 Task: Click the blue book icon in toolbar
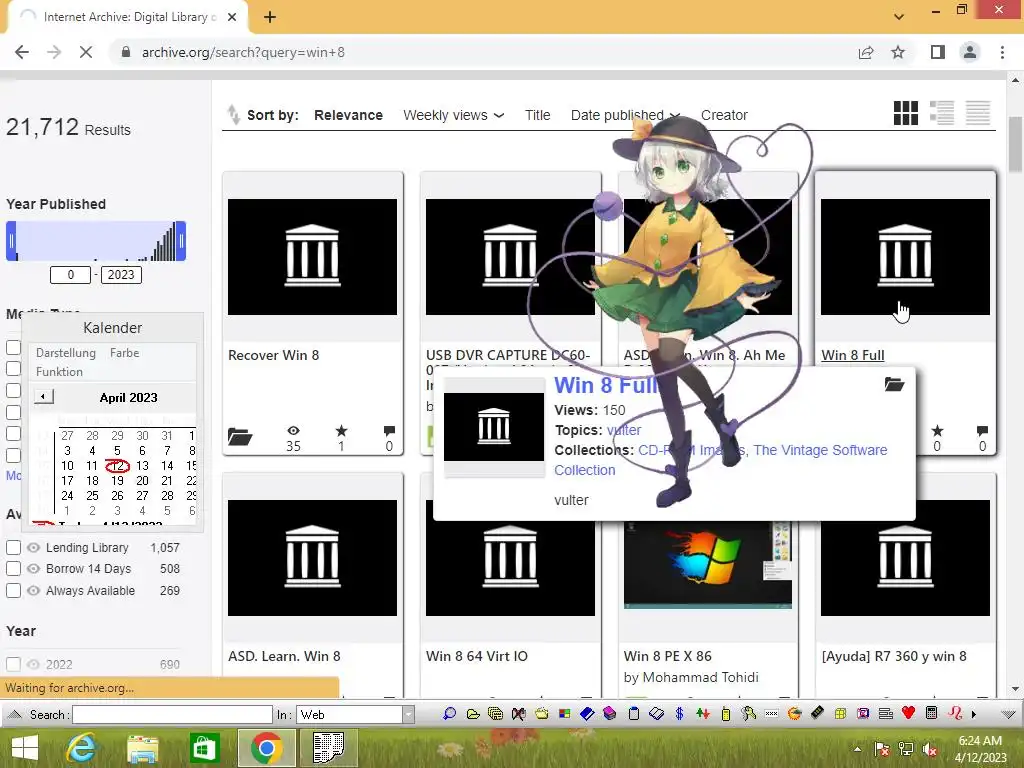click(x=587, y=714)
